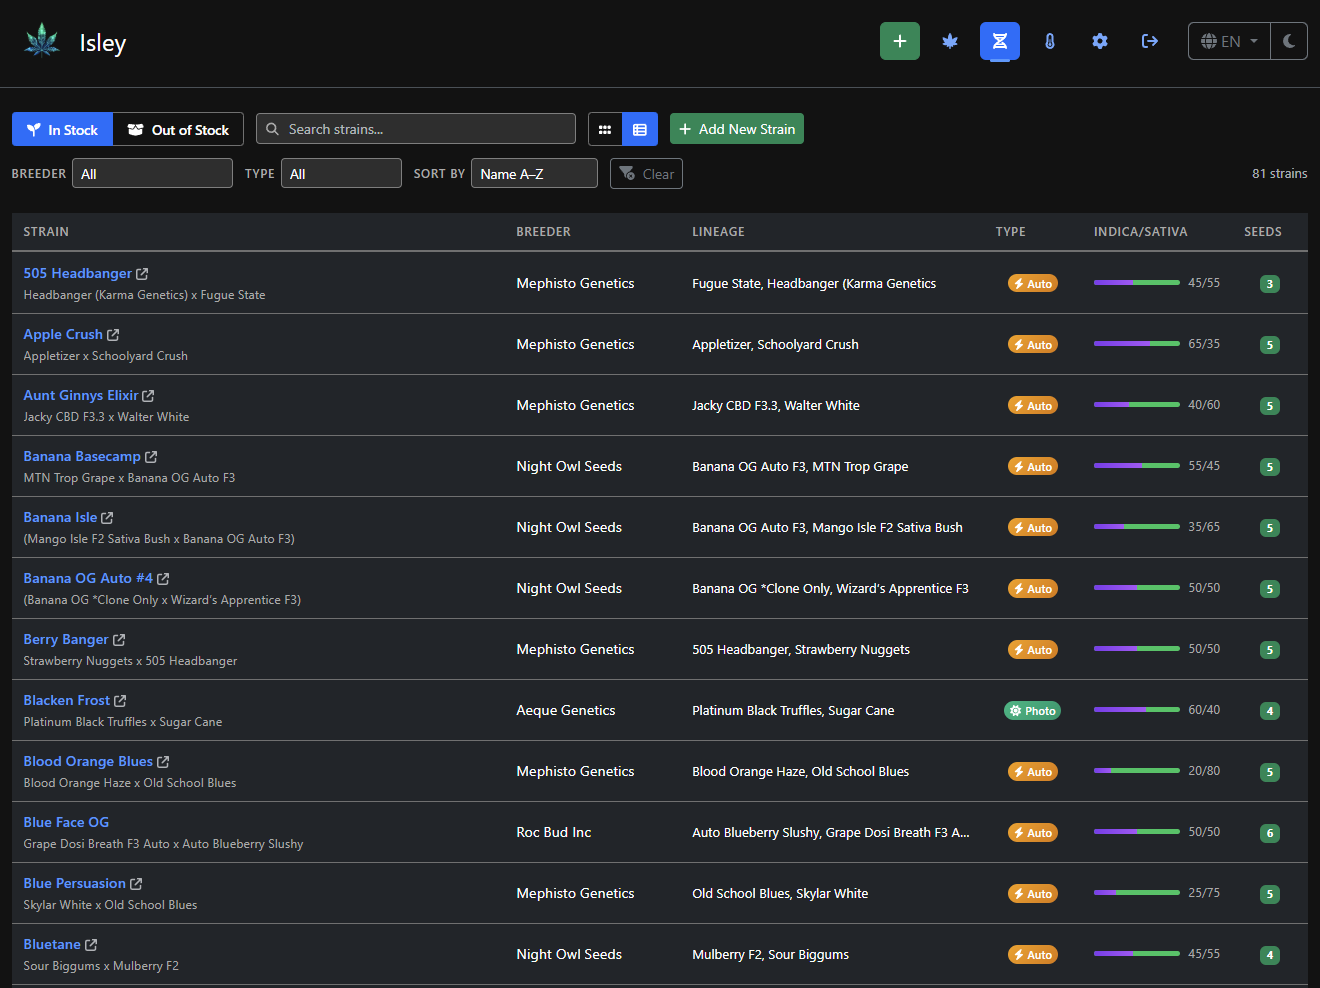
Task: Open settings gear icon
Action: pyautogui.click(x=1099, y=41)
